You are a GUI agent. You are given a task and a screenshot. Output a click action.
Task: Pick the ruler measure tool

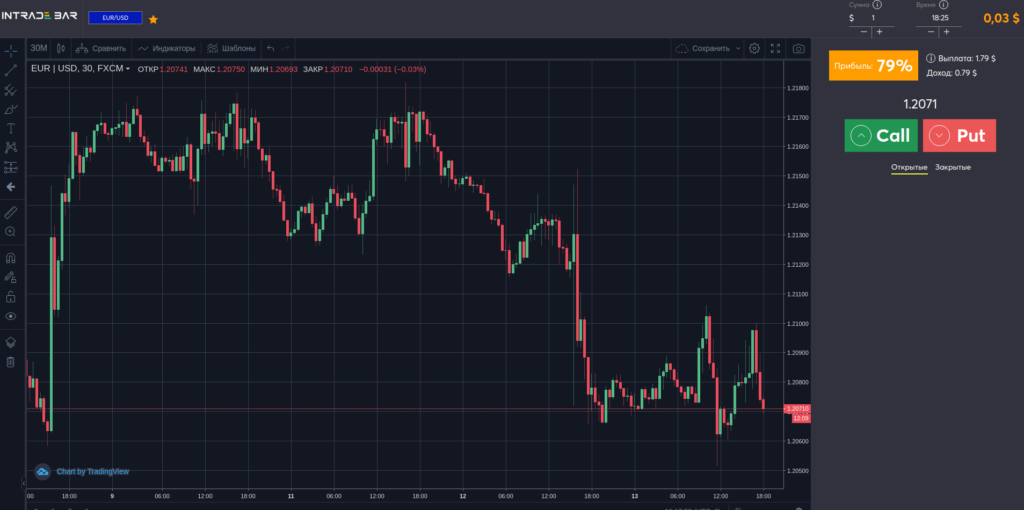click(11, 212)
